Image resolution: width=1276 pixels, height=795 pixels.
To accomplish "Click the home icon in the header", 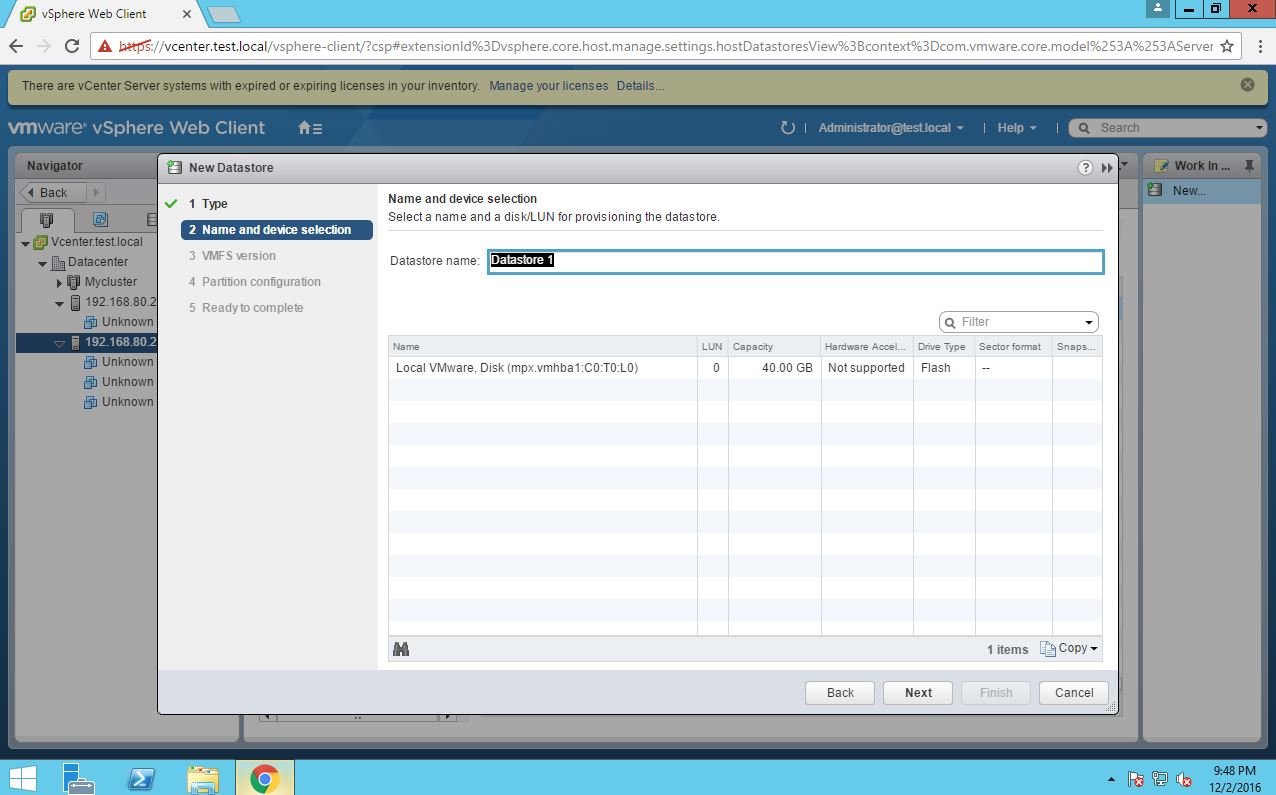I will pos(302,128).
